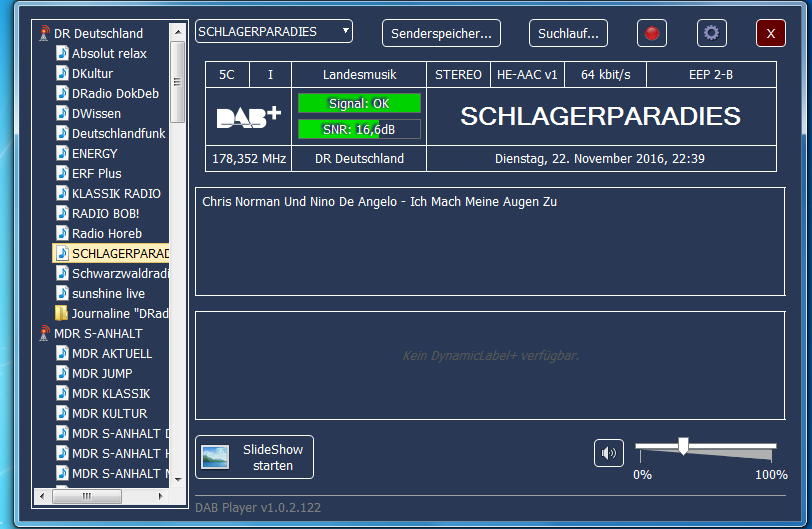Start the Suchlauf channel scan
The image size is (812, 529).
568,33
